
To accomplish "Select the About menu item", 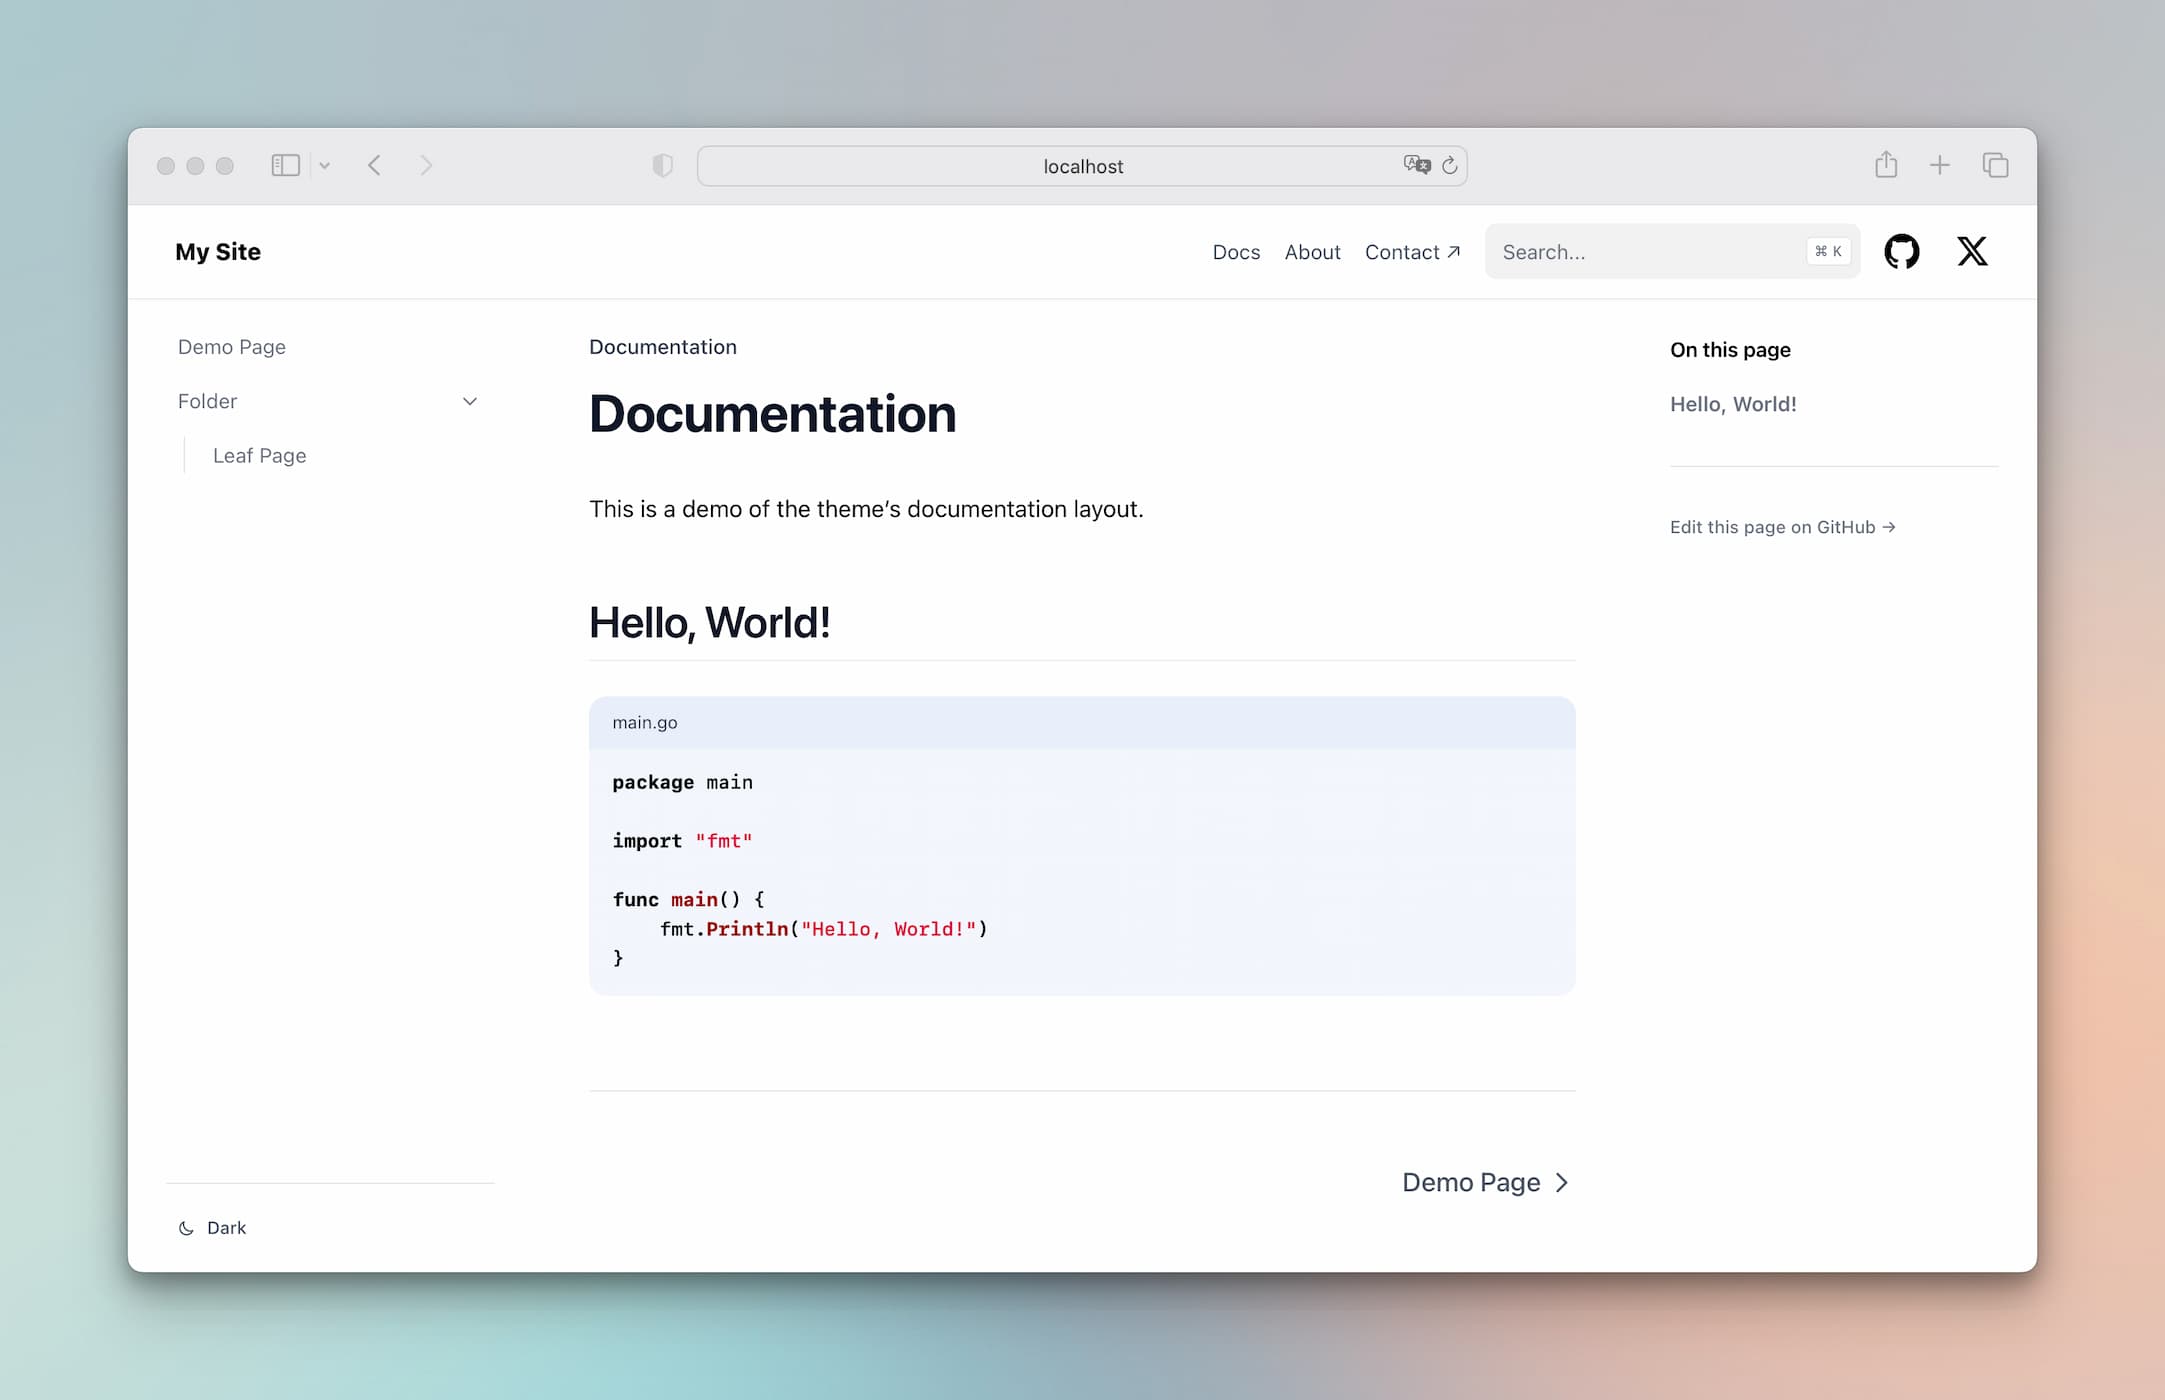I will tap(1311, 251).
